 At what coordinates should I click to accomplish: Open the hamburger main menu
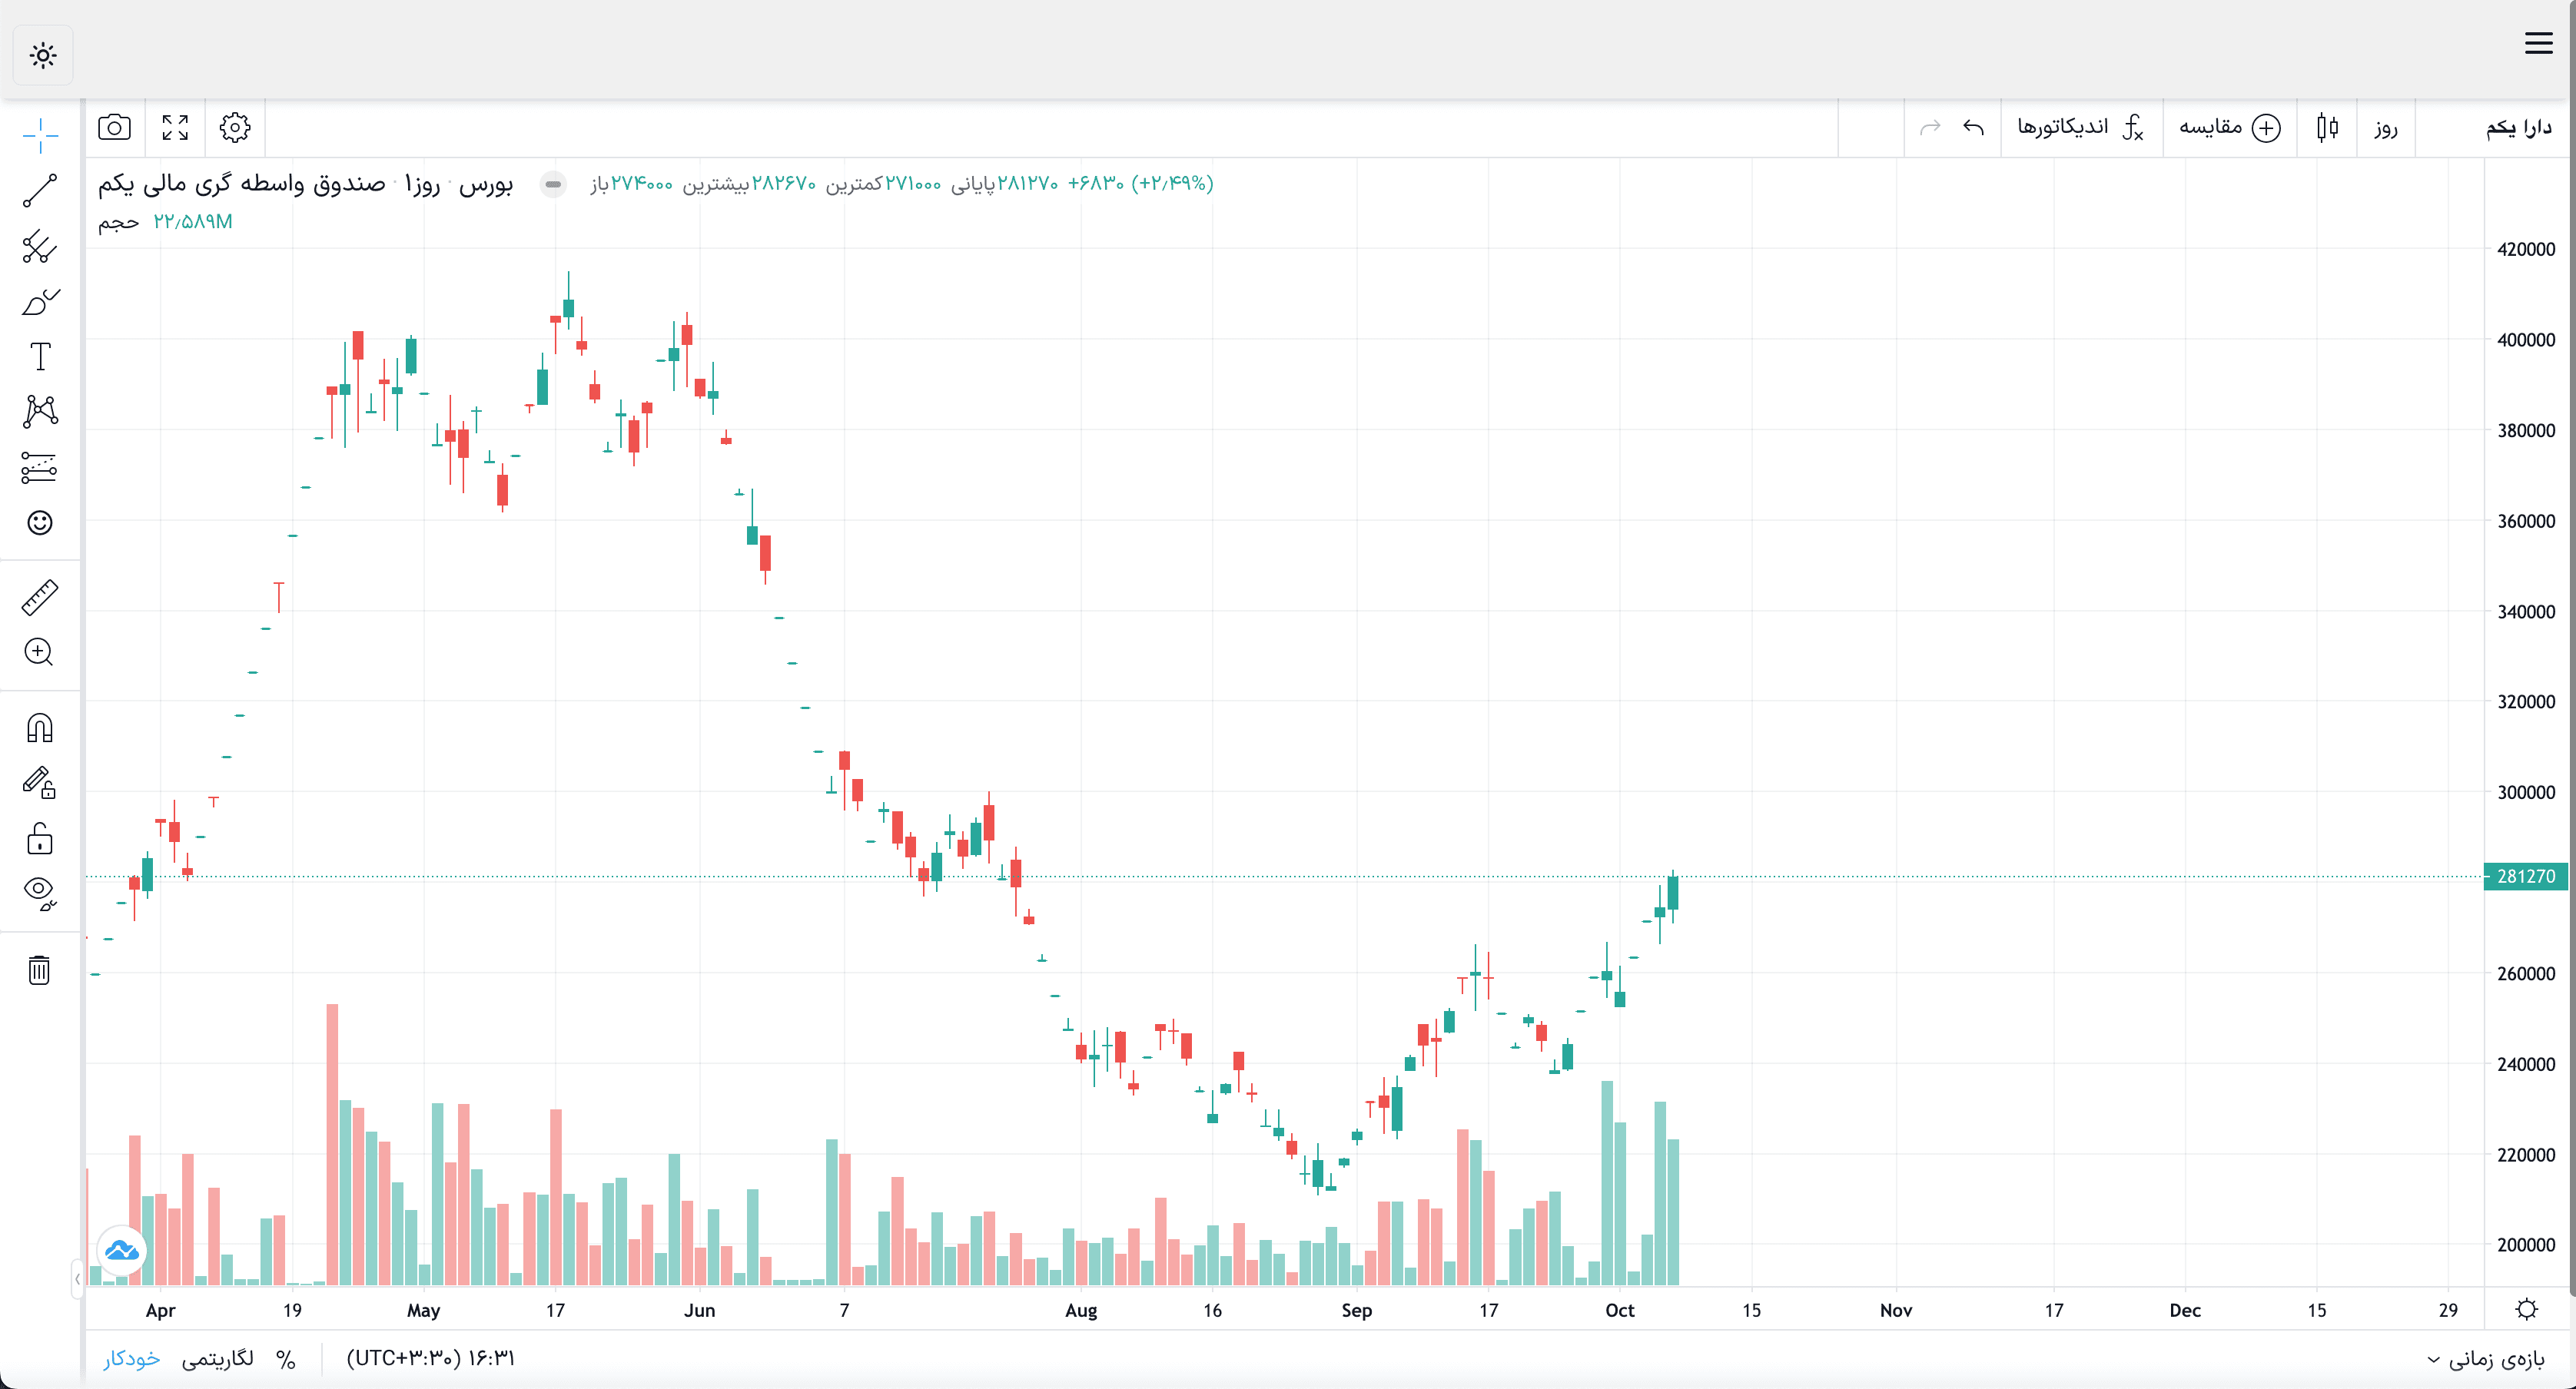tap(2538, 43)
